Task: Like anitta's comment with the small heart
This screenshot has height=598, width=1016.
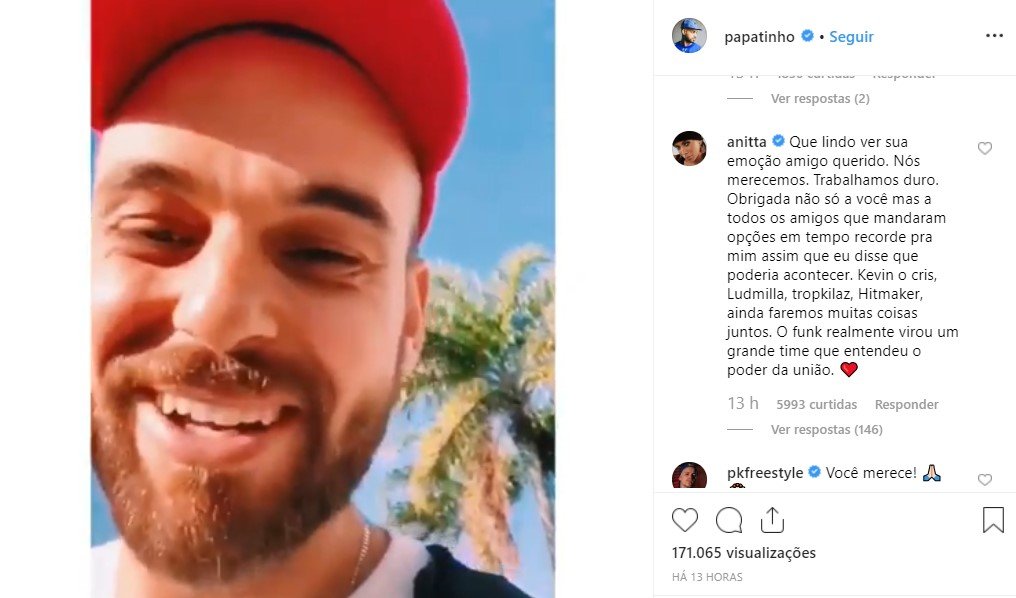Action: coord(984,148)
